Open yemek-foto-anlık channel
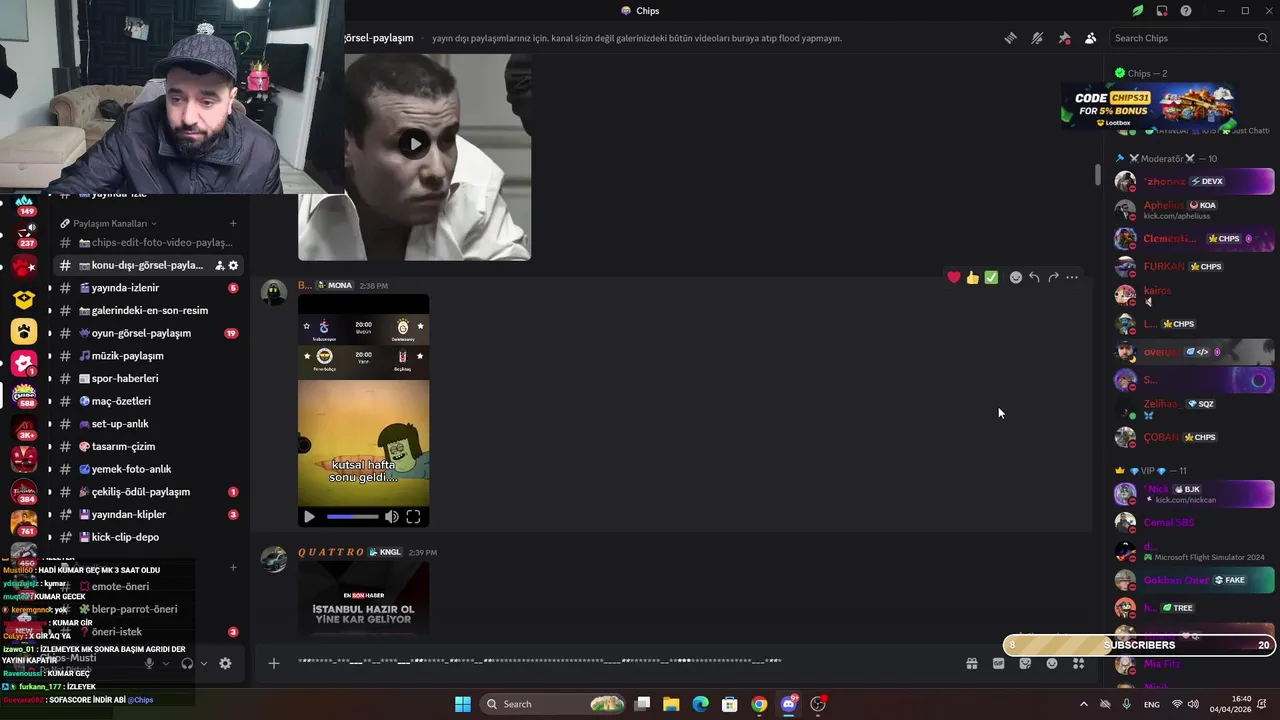 point(148,469)
